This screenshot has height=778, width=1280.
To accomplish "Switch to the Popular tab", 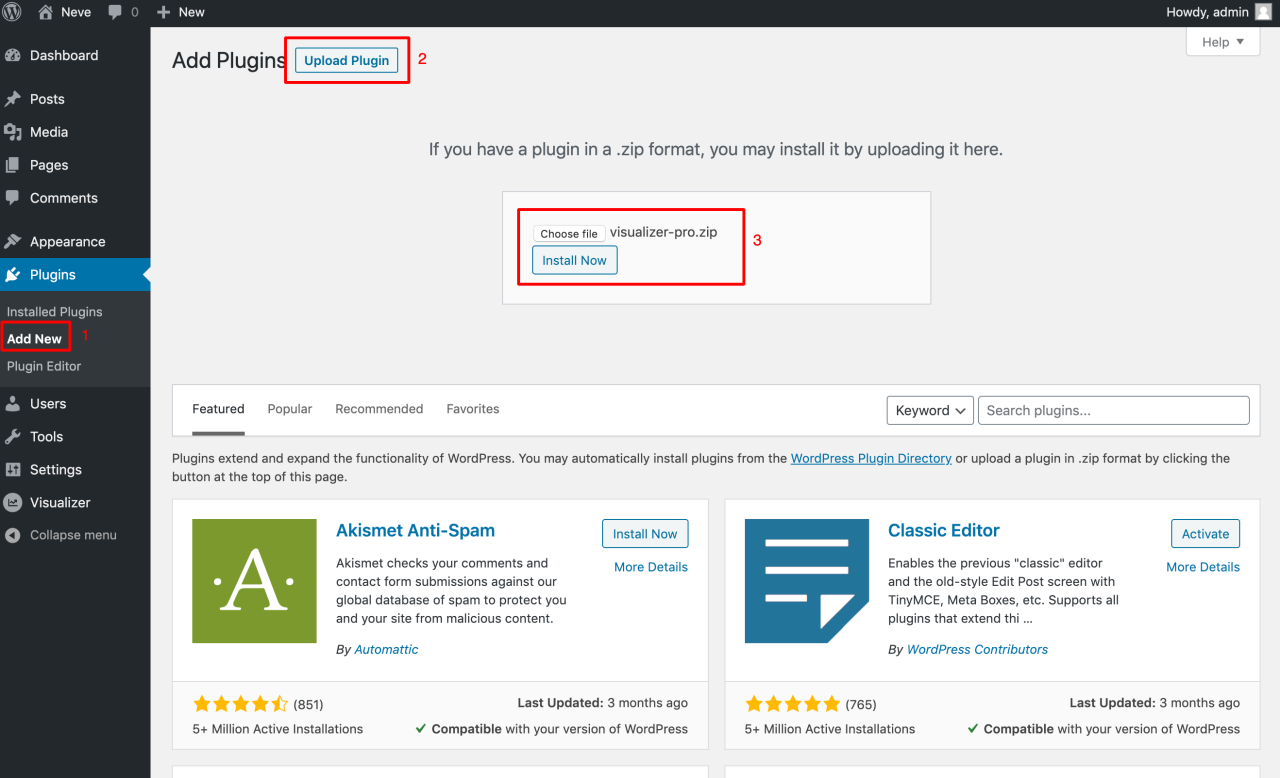I will 290,409.
